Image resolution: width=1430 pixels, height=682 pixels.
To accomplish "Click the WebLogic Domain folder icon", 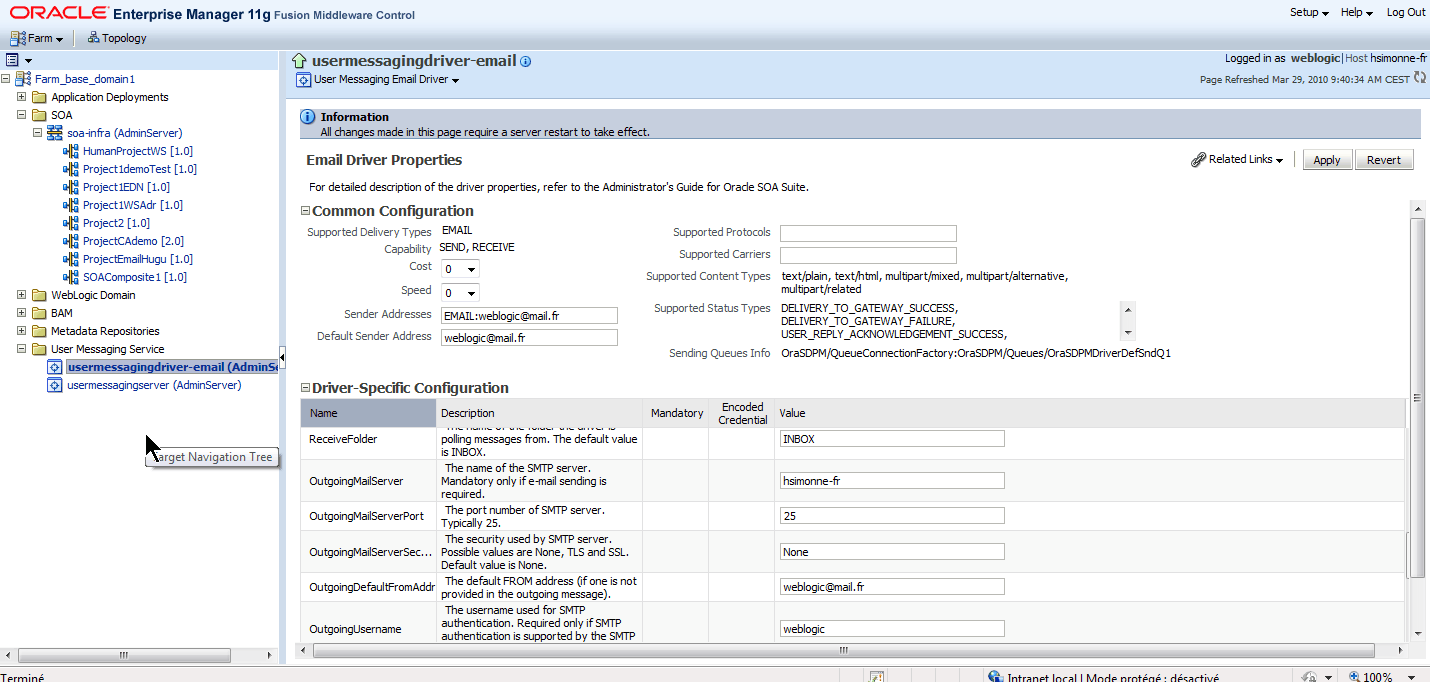I will tap(39, 295).
